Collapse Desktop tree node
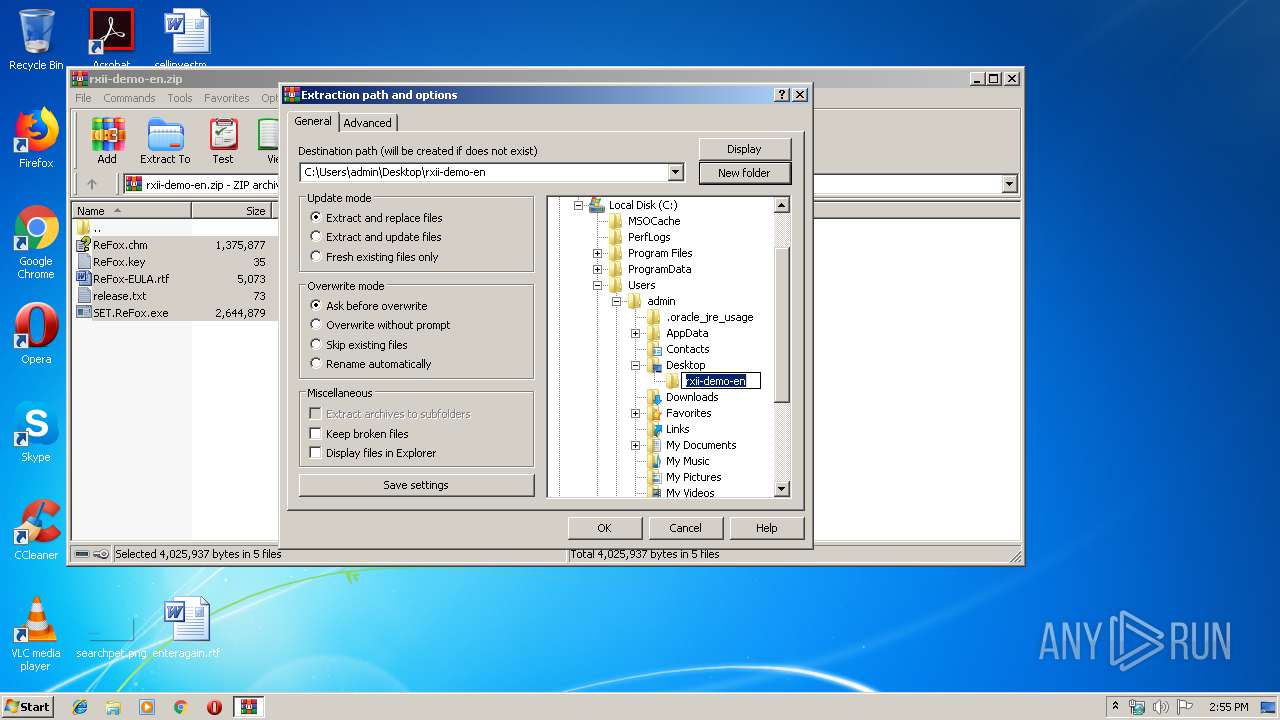This screenshot has width=1280, height=720. pyautogui.click(x=635, y=365)
